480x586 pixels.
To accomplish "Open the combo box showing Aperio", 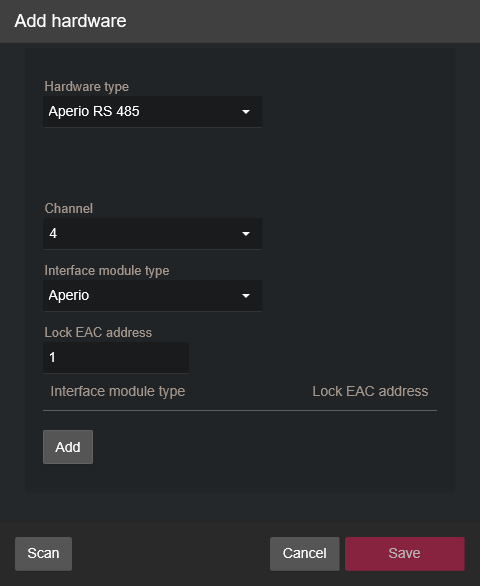I will point(153,296).
